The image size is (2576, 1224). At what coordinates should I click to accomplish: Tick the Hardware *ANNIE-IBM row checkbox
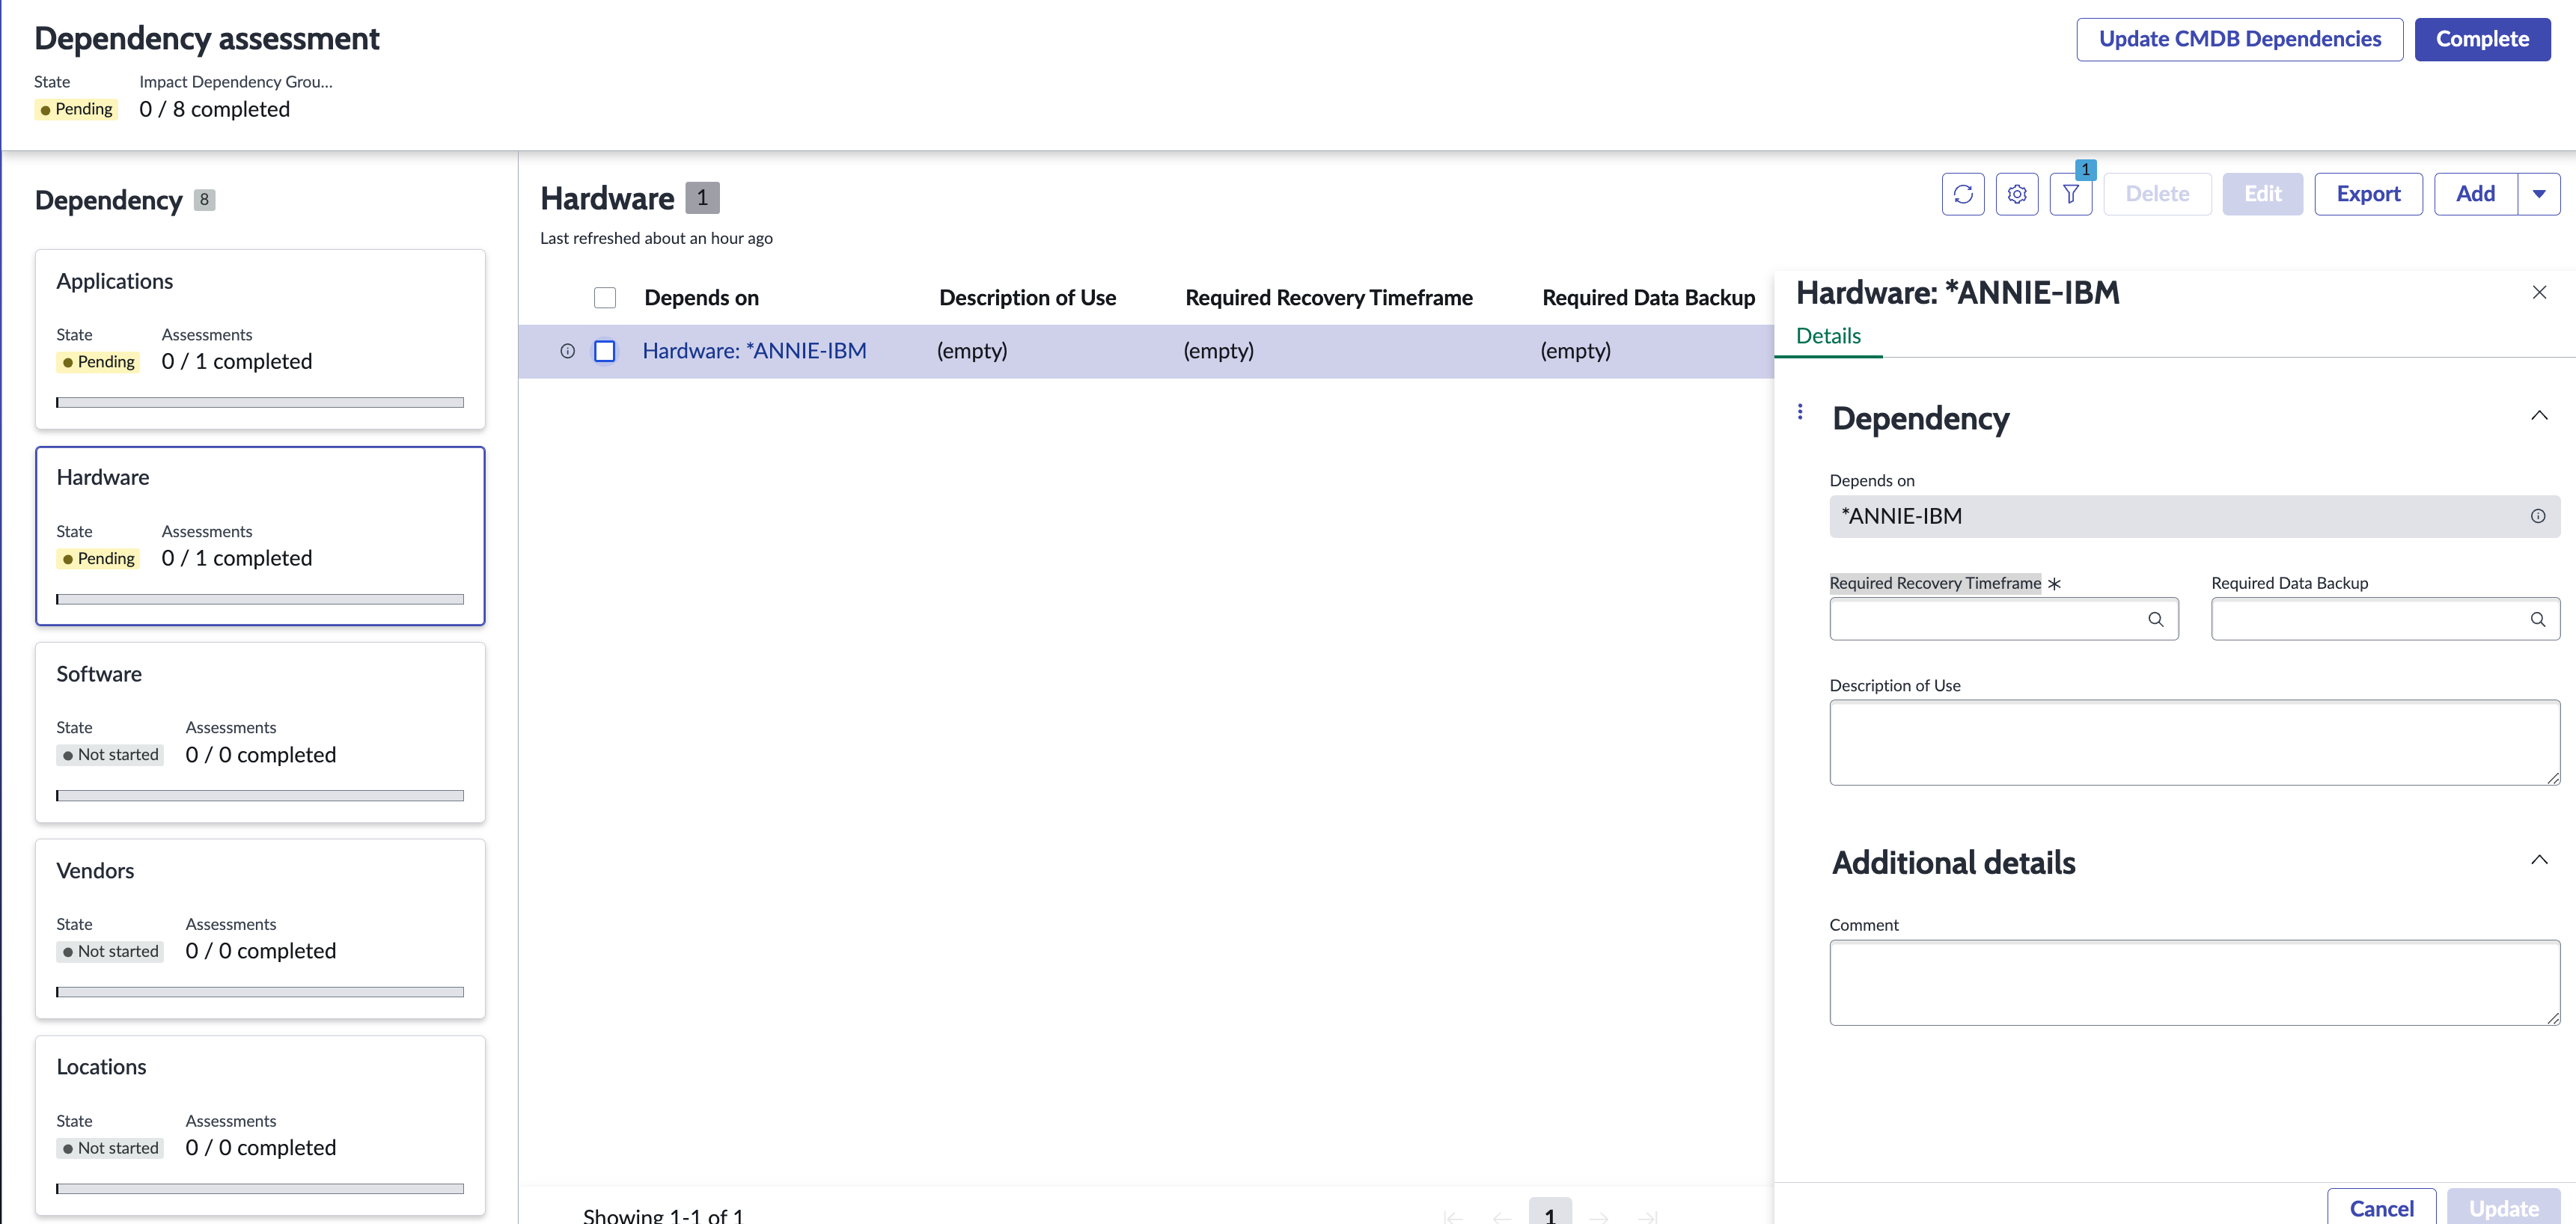(605, 351)
